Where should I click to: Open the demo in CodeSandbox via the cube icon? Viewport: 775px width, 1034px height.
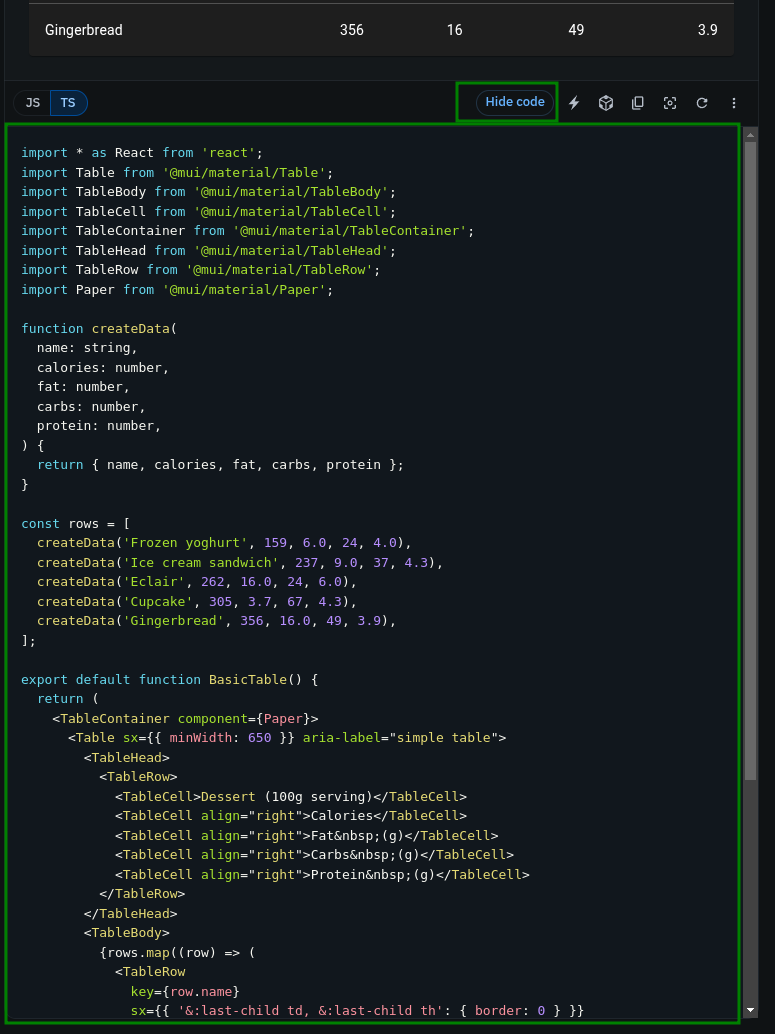point(606,103)
